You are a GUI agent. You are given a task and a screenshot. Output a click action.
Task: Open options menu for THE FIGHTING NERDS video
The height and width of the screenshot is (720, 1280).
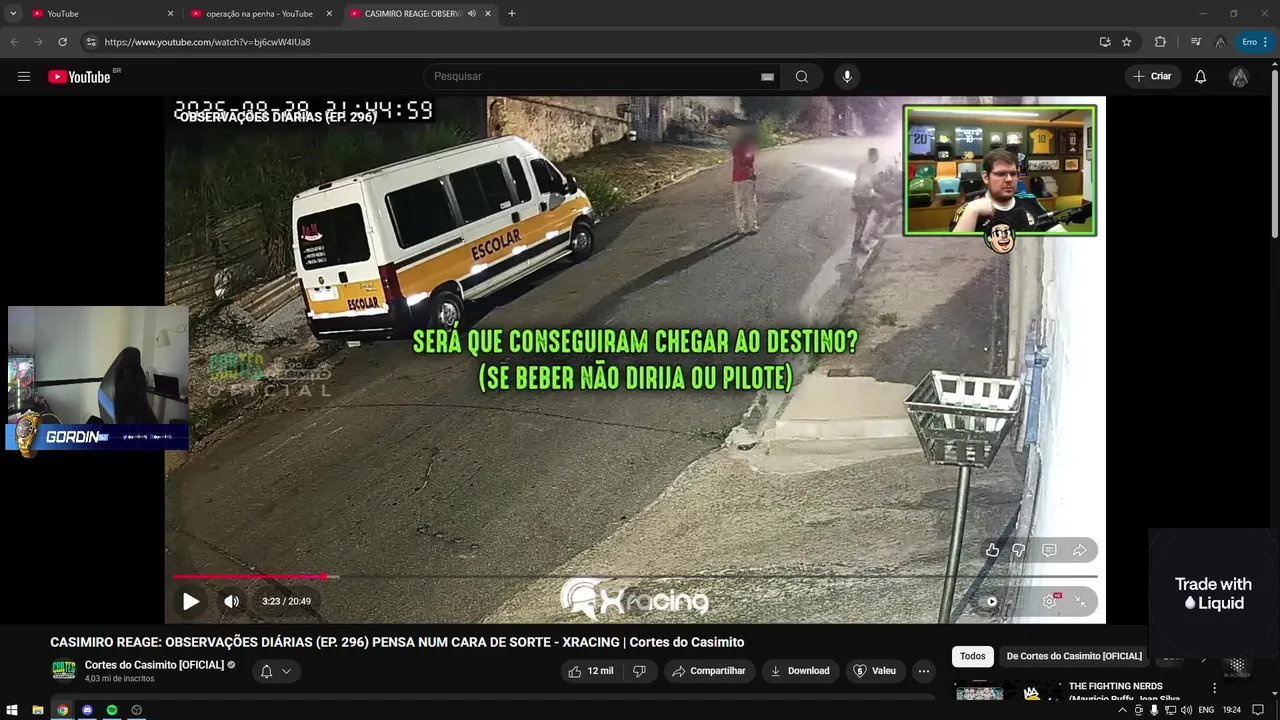pos(1214,688)
